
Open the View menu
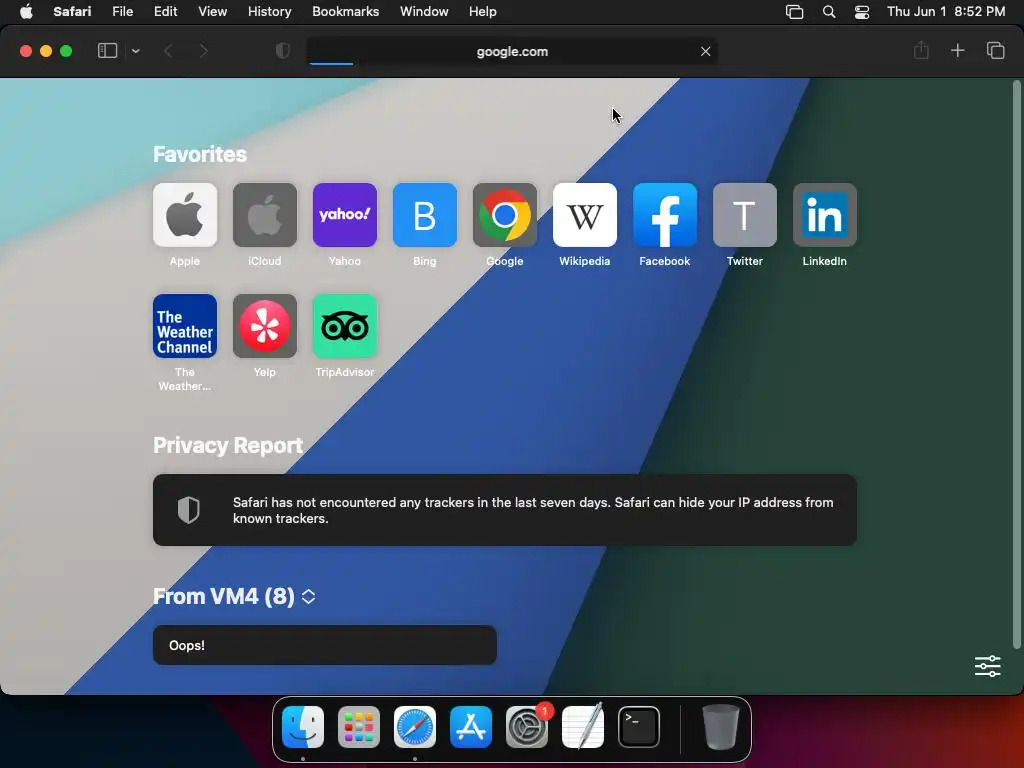[x=213, y=12]
